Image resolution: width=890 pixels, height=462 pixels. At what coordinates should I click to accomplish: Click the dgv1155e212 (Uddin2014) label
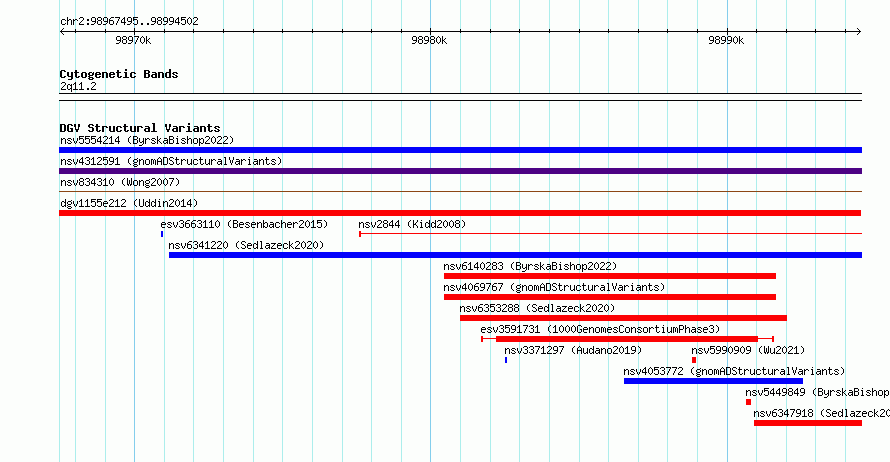click(129, 203)
